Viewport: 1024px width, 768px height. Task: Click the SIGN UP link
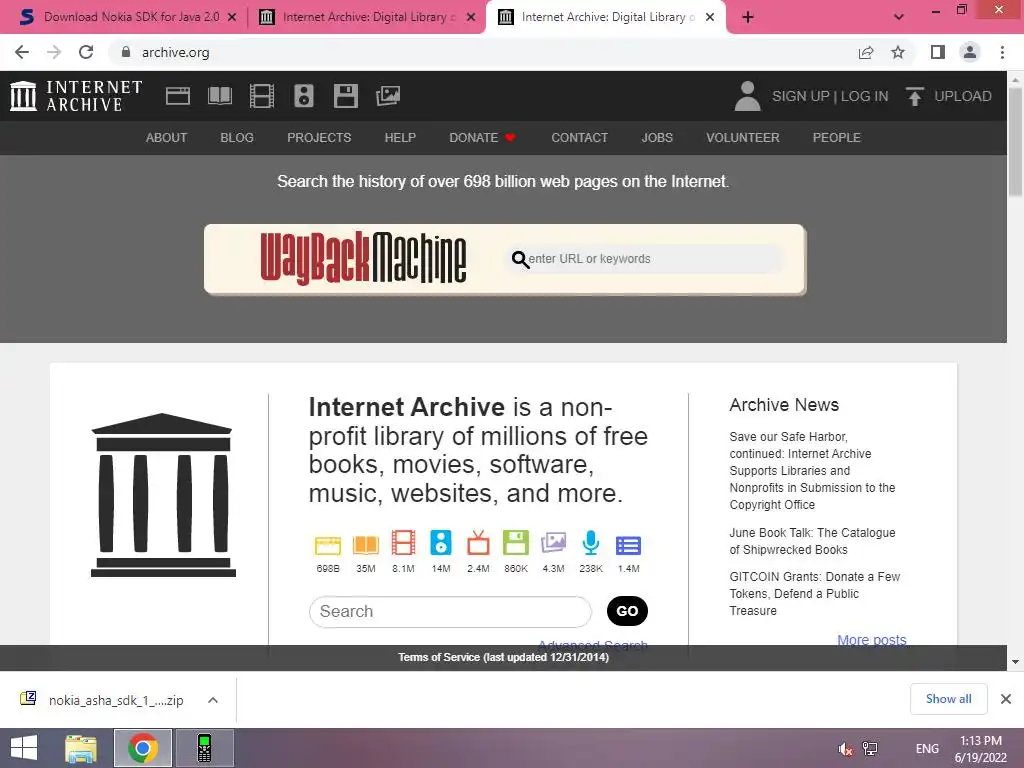coord(801,96)
